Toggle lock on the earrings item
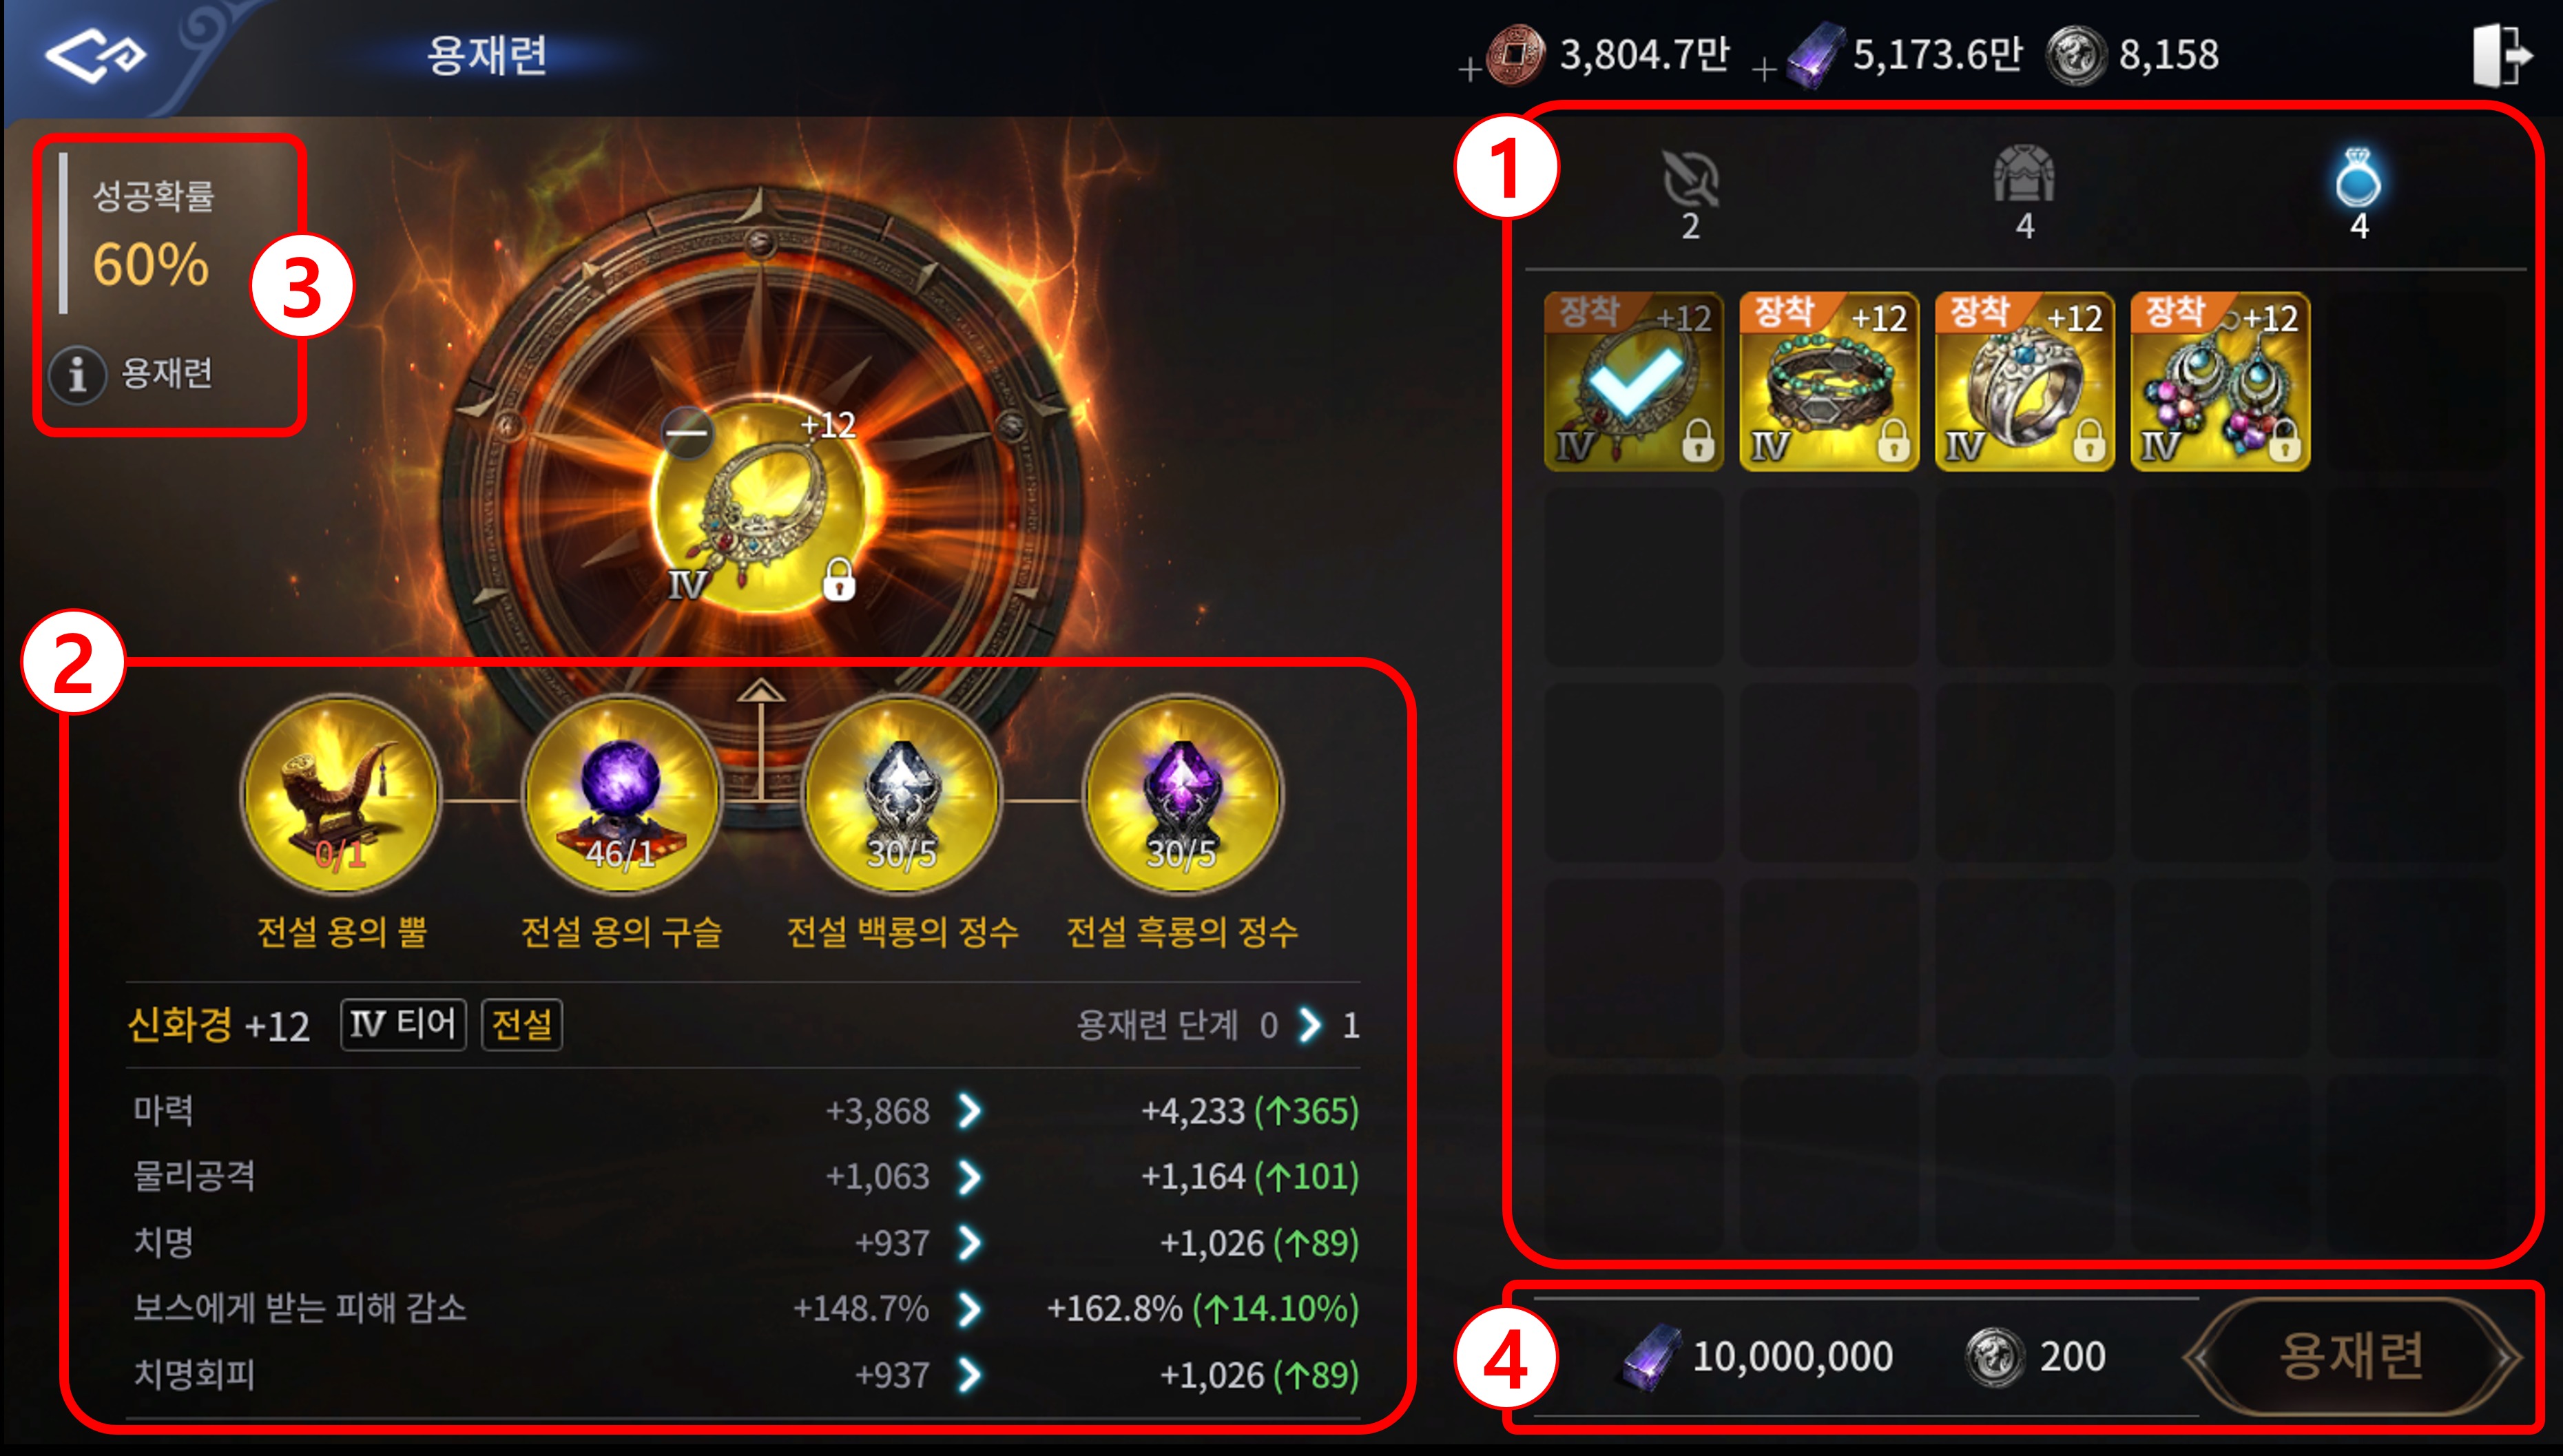 point(2283,440)
